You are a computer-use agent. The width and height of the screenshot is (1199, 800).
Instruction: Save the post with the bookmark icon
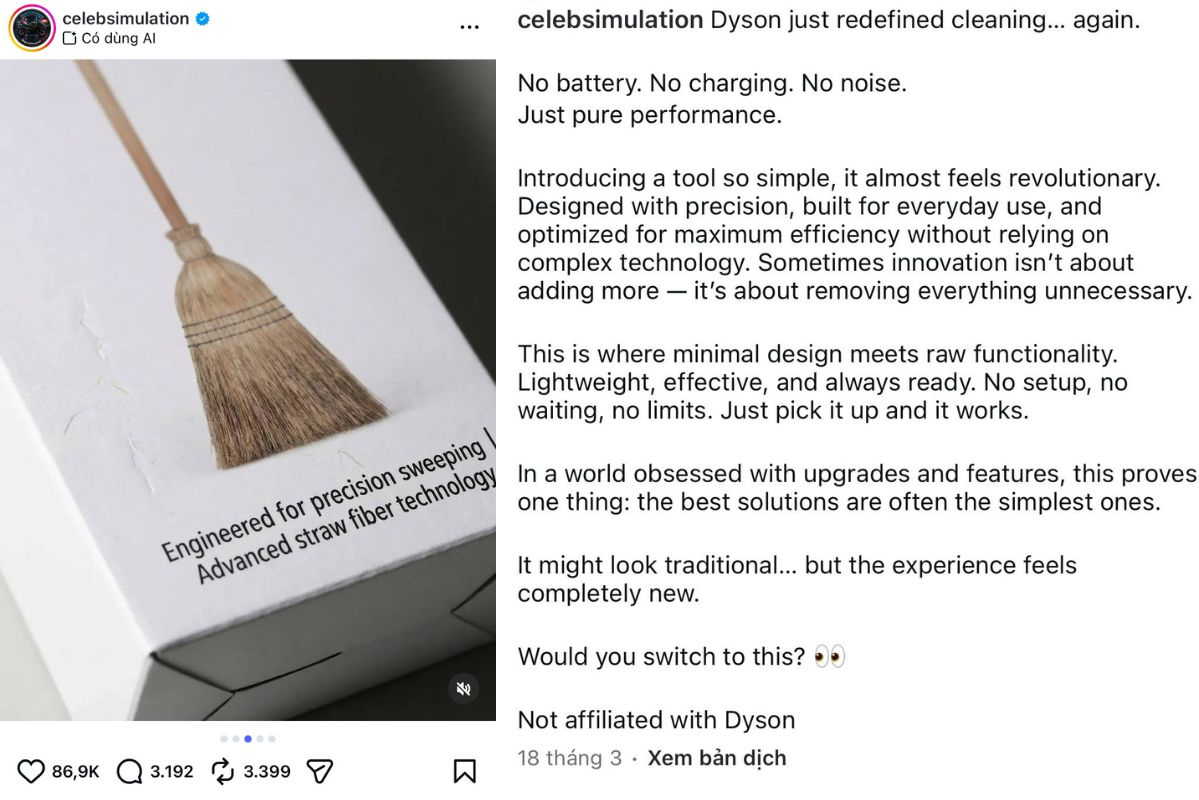click(x=464, y=770)
